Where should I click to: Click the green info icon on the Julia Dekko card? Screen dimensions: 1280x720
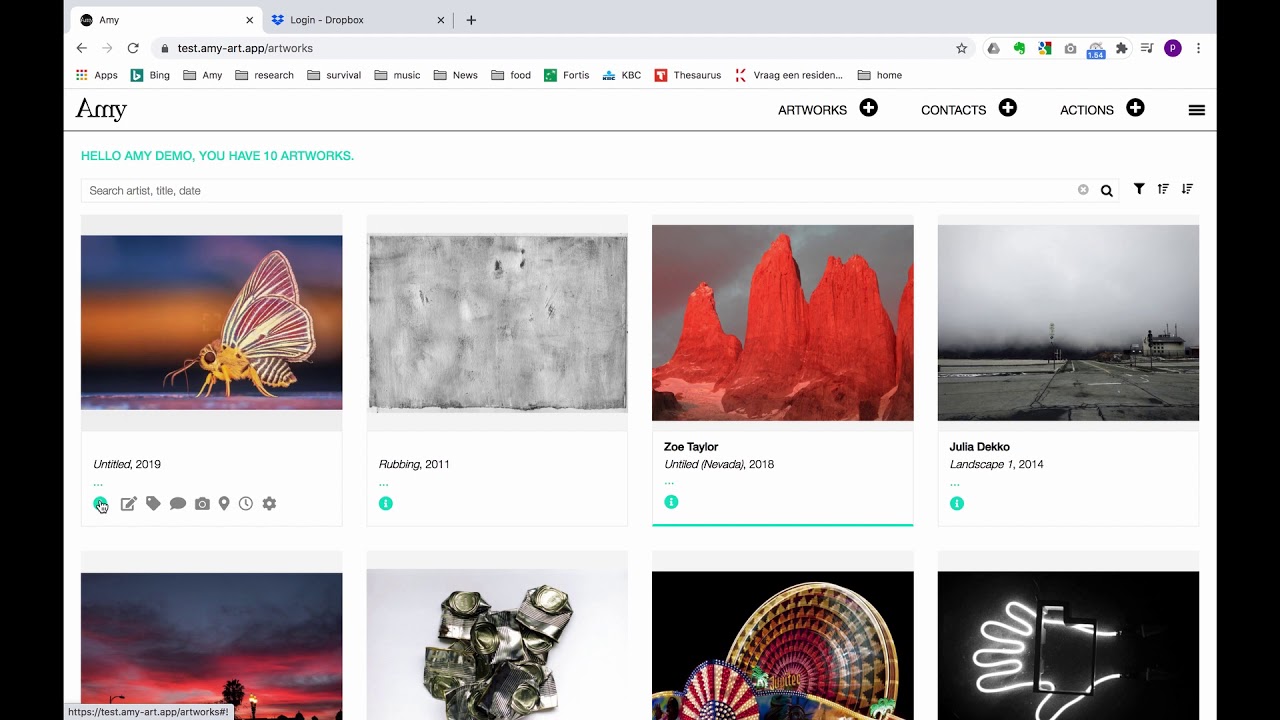957,503
